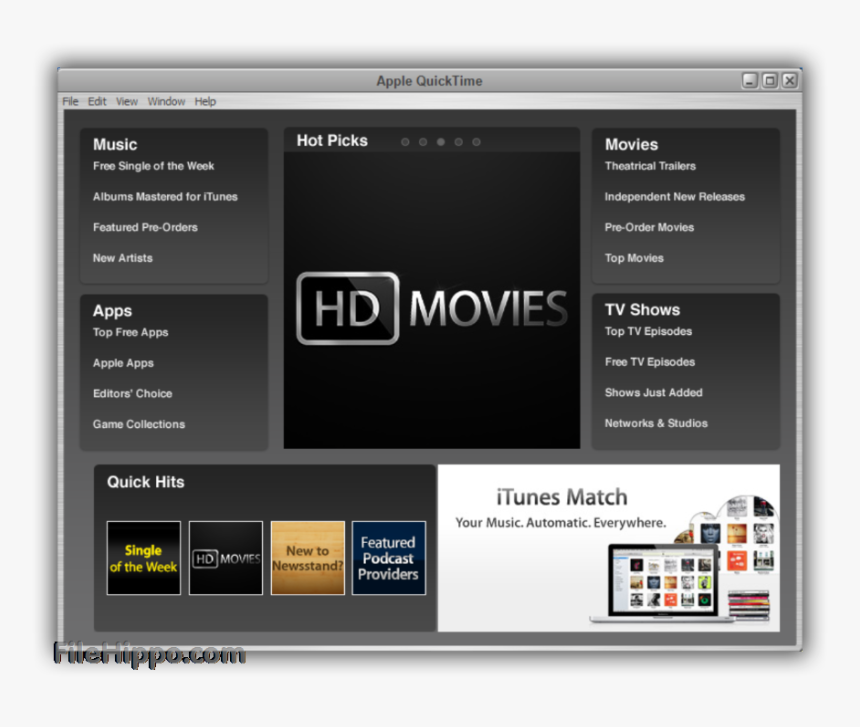Open Featured Pre-Orders in Music
The image size is (860, 727).
[x=145, y=228]
